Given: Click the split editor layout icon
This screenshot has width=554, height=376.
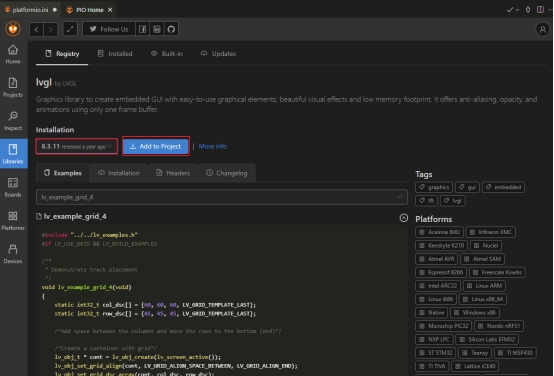Looking at the screenshot, I should pos(540,10).
